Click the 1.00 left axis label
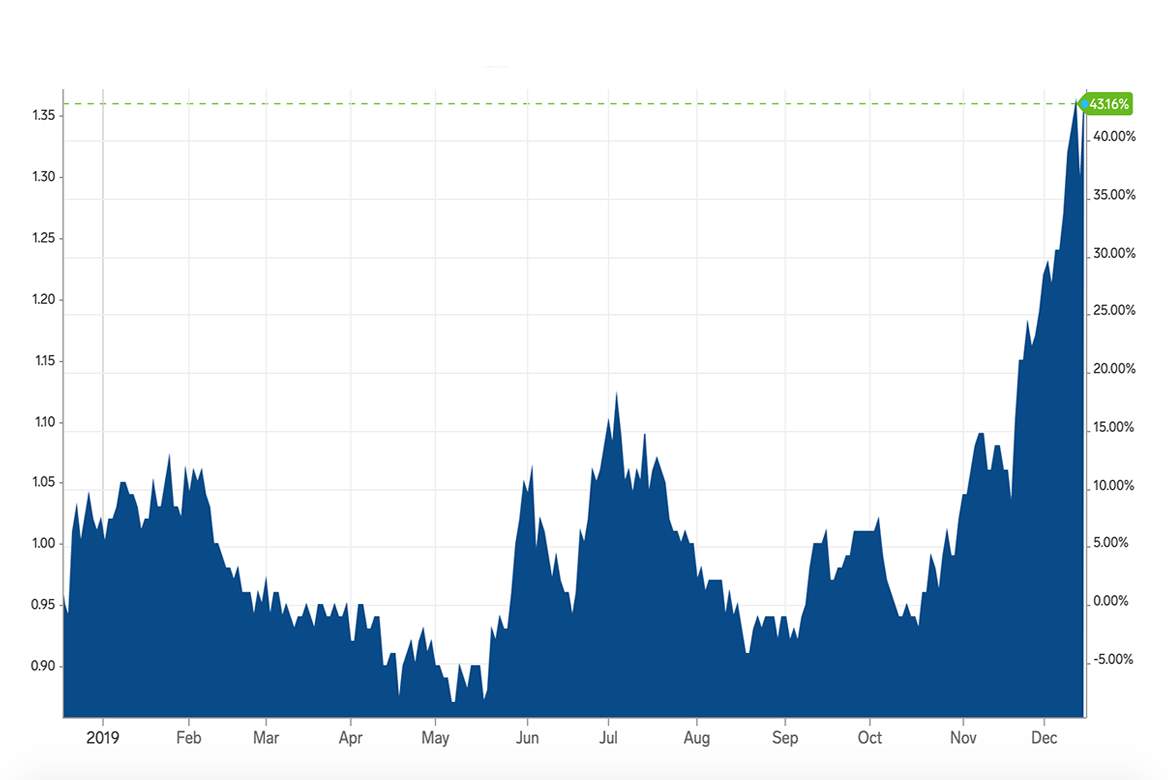Viewport: 1170px width, 780px height. tap(43, 543)
